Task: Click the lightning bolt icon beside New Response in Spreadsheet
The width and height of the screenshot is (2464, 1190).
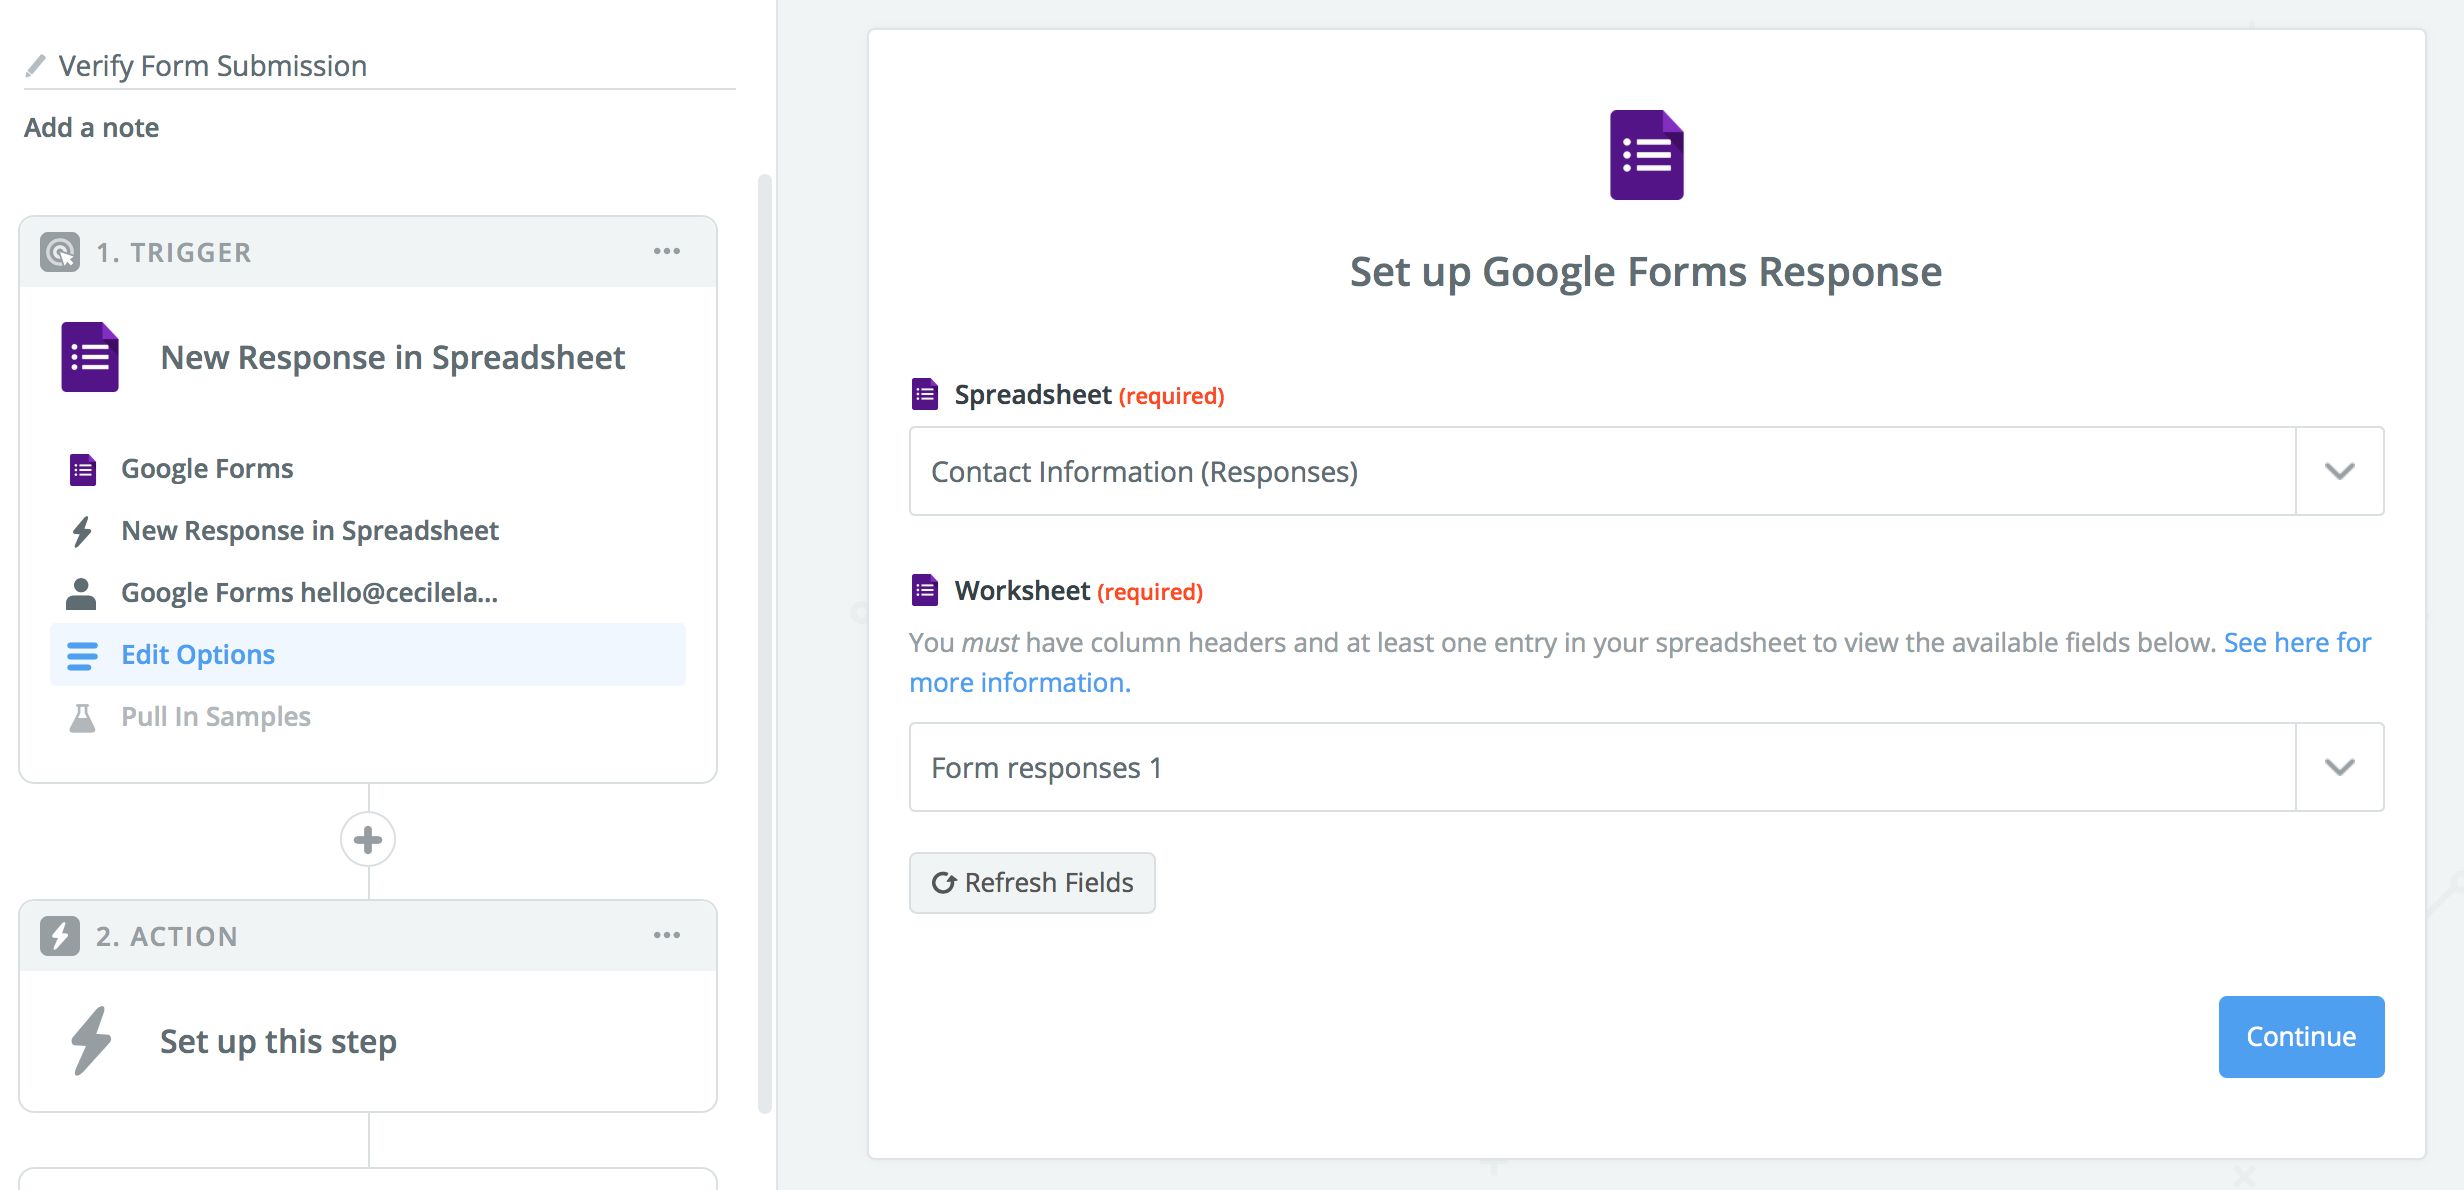Action: click(x=84, y=530)
